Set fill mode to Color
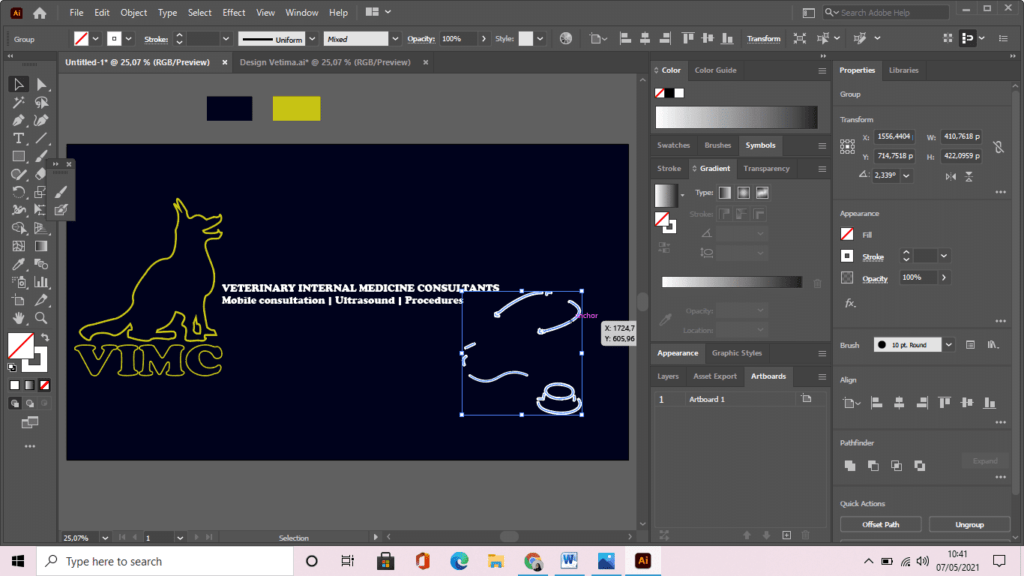Image resolution: width=1024 pixels, height=576 pixels. tap(14, 385)
